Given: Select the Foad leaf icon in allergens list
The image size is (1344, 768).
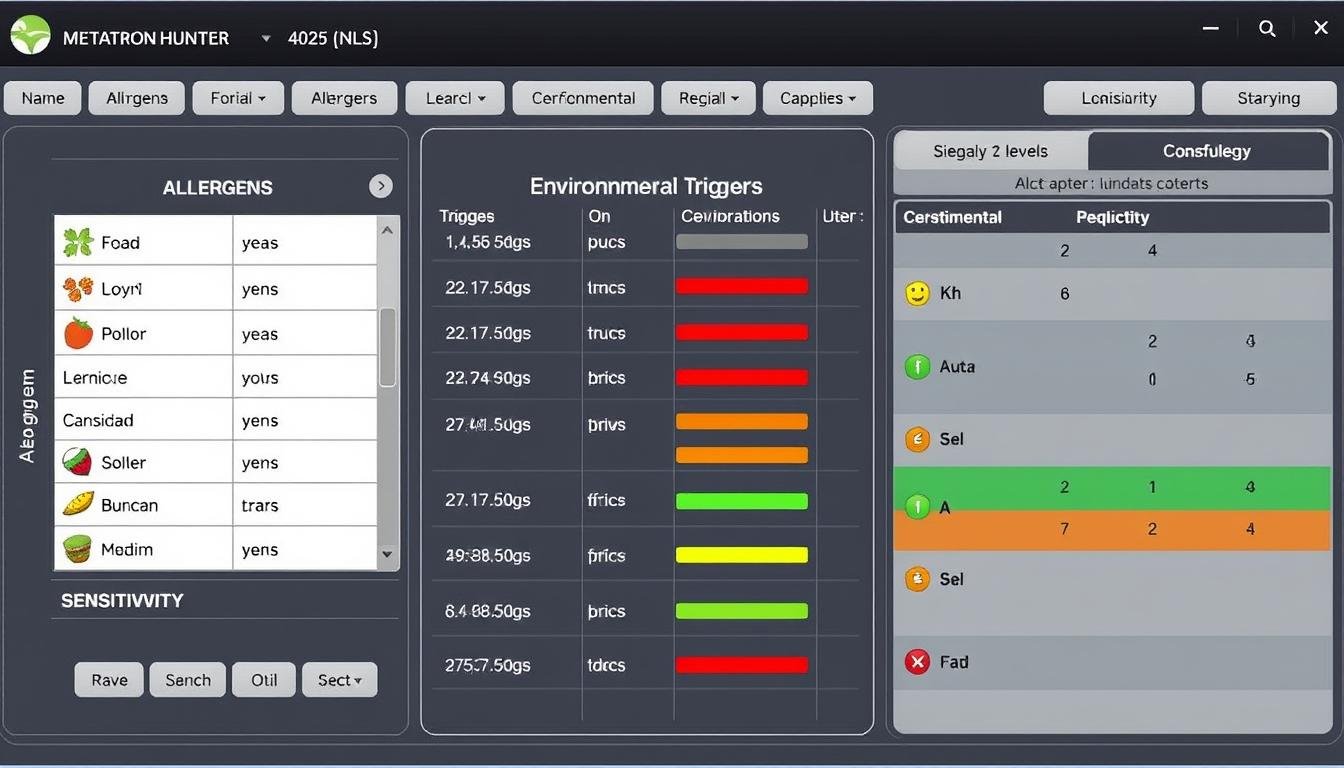Looking at the screenshot, I should tap(78, 242).
